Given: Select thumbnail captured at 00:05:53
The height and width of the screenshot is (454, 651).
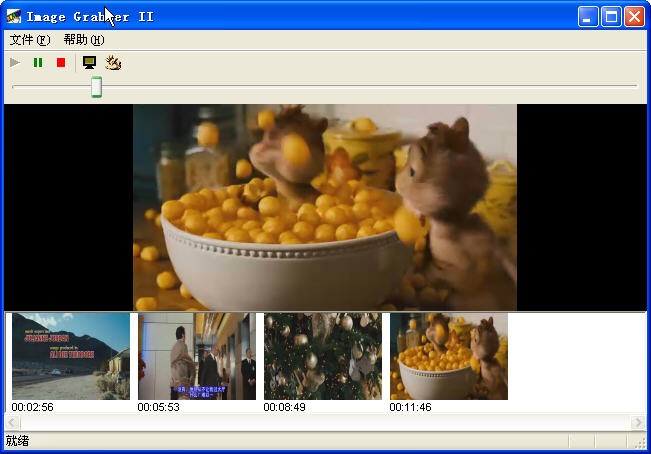Looking at the screenshot, I should click(197, 356).
